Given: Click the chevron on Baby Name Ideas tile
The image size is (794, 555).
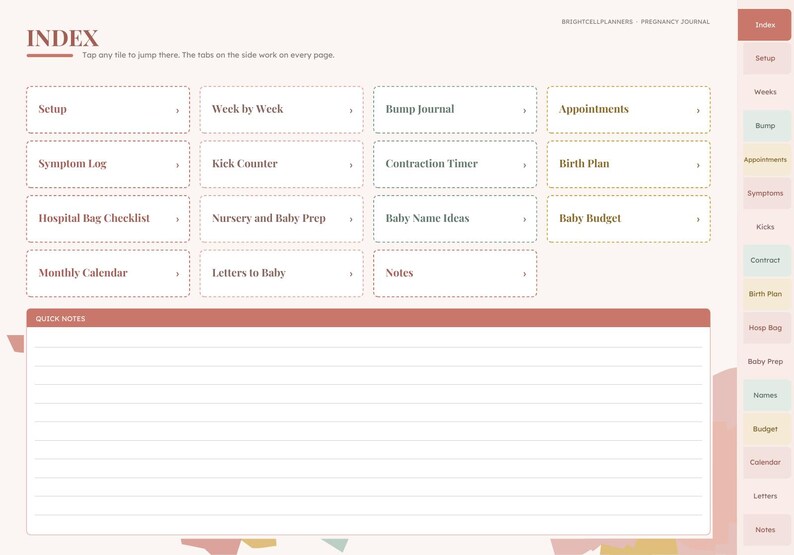Looking at the screenshot, I should pyautogui.click(x=525, y=219).
